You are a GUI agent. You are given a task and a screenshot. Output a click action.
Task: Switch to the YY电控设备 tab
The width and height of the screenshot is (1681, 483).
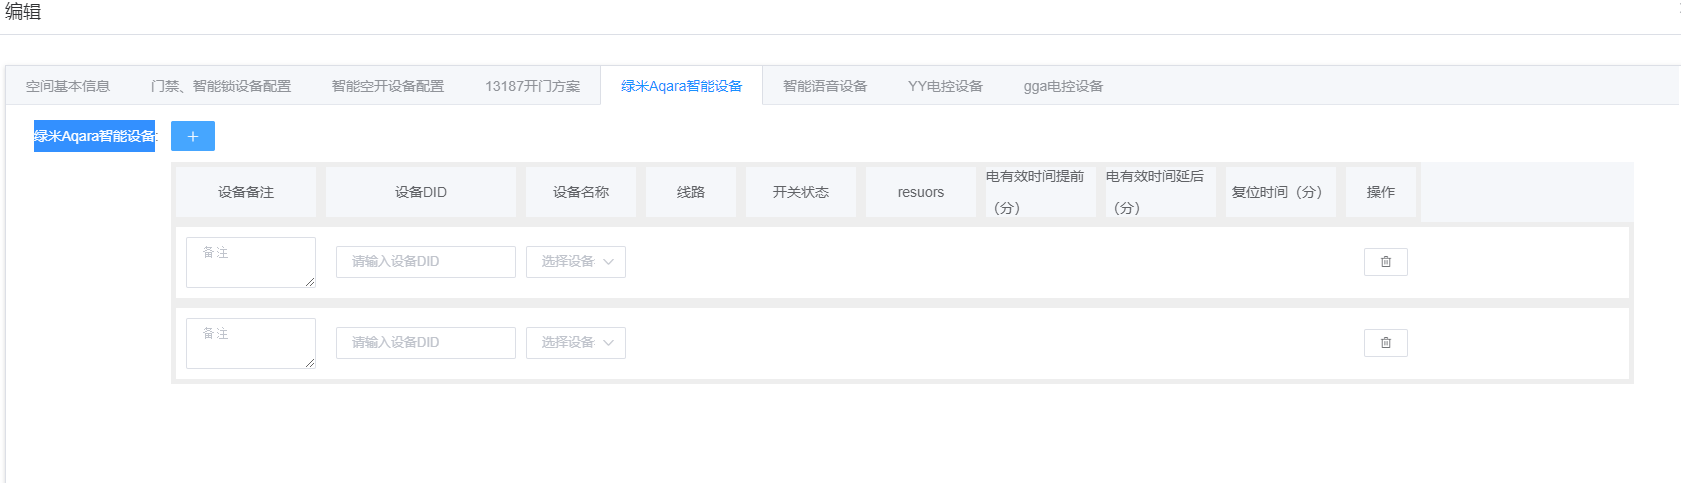[945, 86]
